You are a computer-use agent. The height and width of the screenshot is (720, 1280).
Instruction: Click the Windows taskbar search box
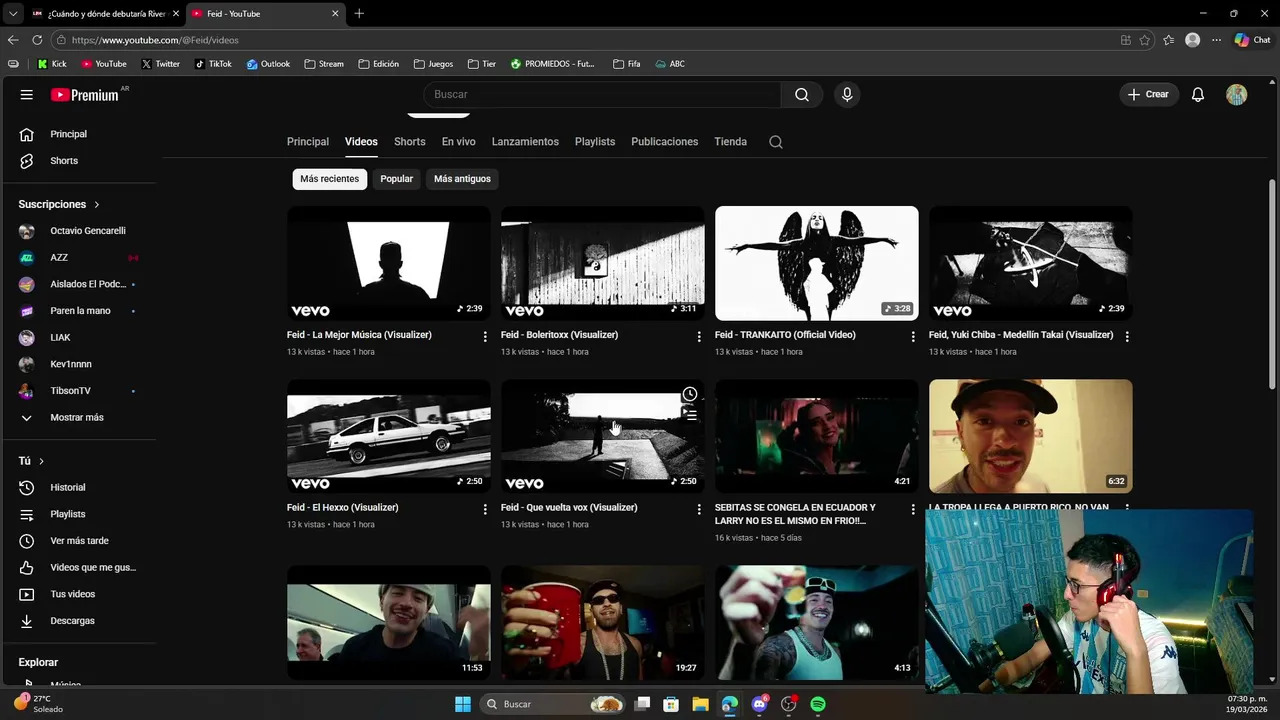tap(552, 704)
